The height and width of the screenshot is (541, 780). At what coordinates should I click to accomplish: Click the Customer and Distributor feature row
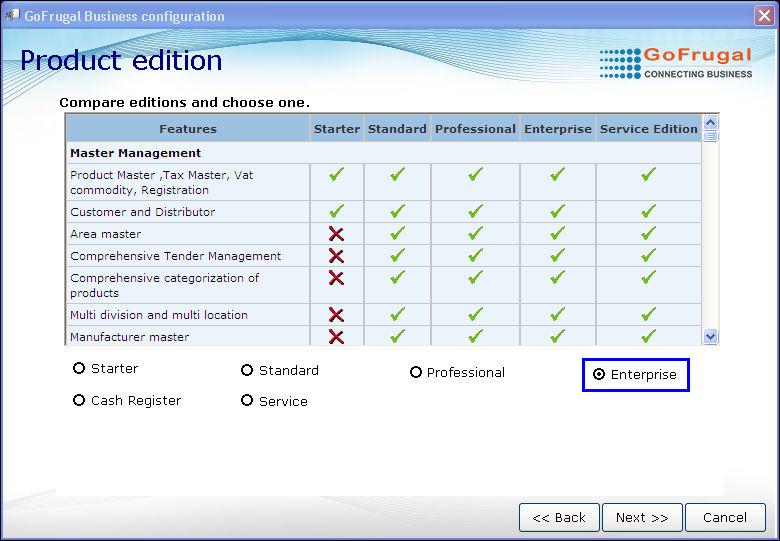pos(384,212)
